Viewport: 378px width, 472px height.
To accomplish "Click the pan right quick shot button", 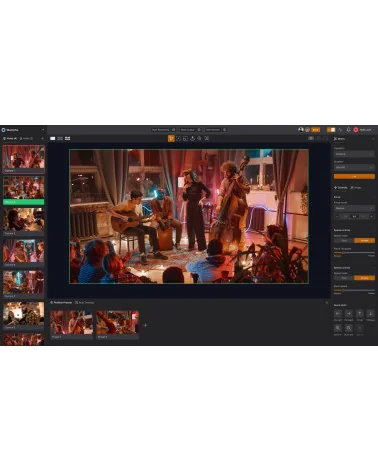I will point(349,313).
